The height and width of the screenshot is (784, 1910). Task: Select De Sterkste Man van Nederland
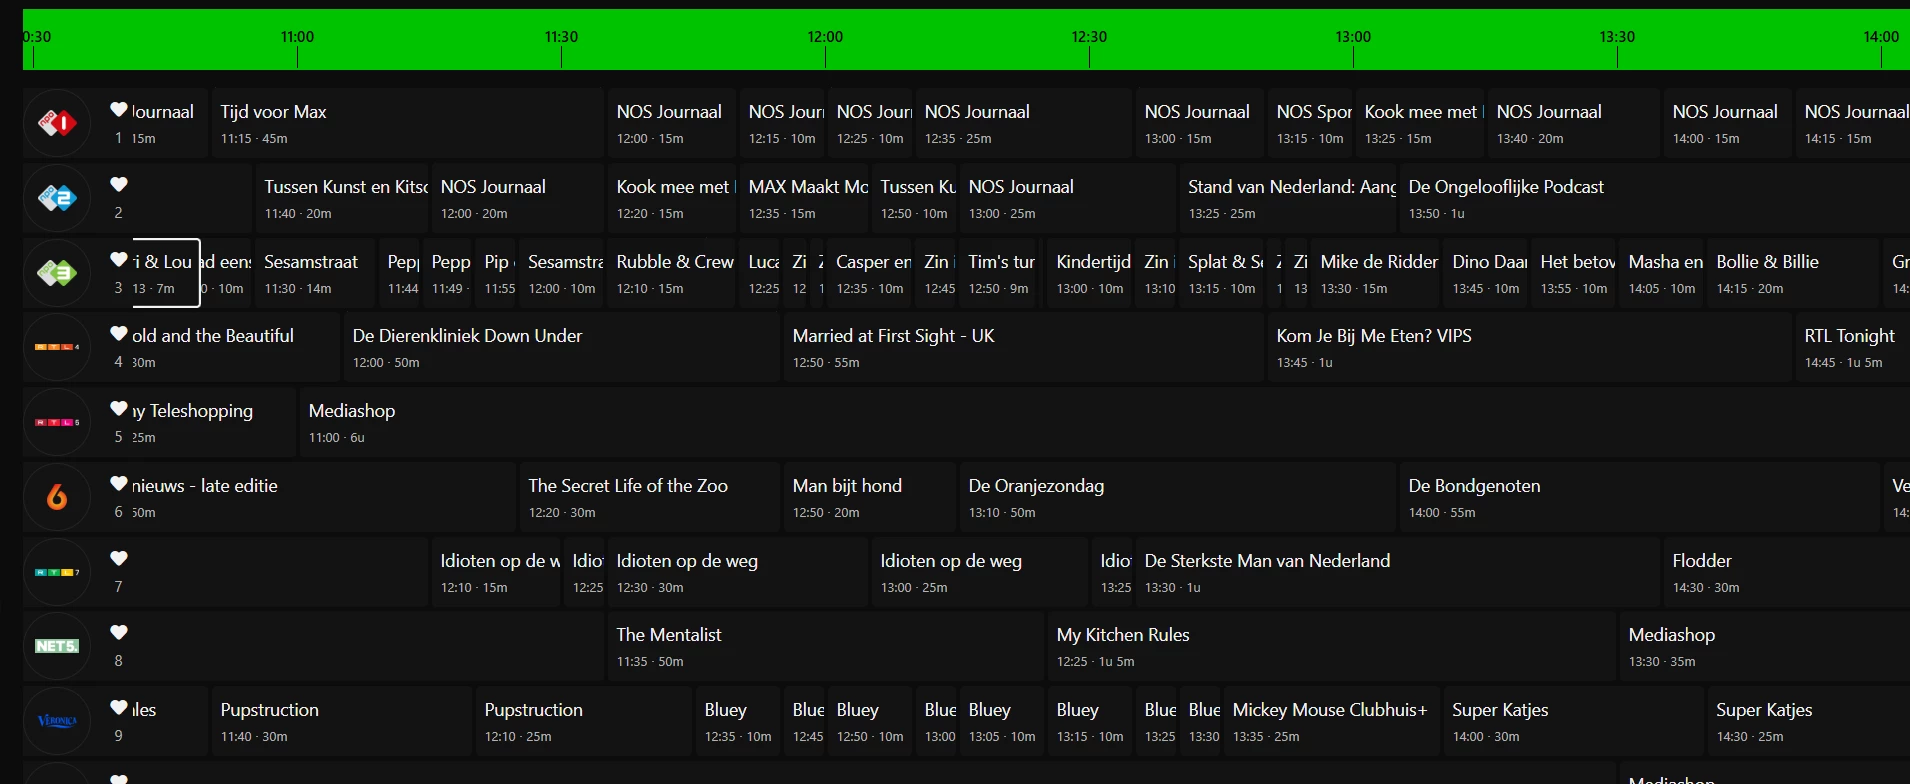click(1396, 572)
